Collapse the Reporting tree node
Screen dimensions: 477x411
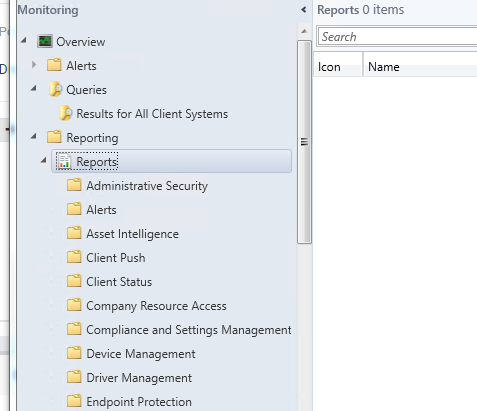[34, 137]
